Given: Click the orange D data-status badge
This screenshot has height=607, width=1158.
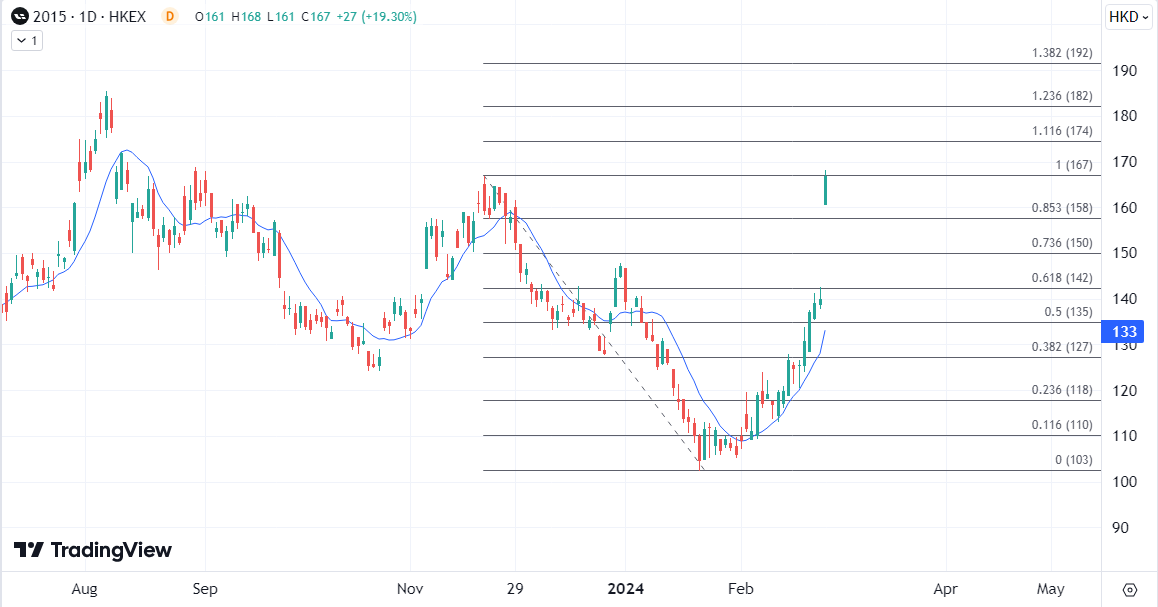Looking at the screenshot, I should (x=170, y=16).
